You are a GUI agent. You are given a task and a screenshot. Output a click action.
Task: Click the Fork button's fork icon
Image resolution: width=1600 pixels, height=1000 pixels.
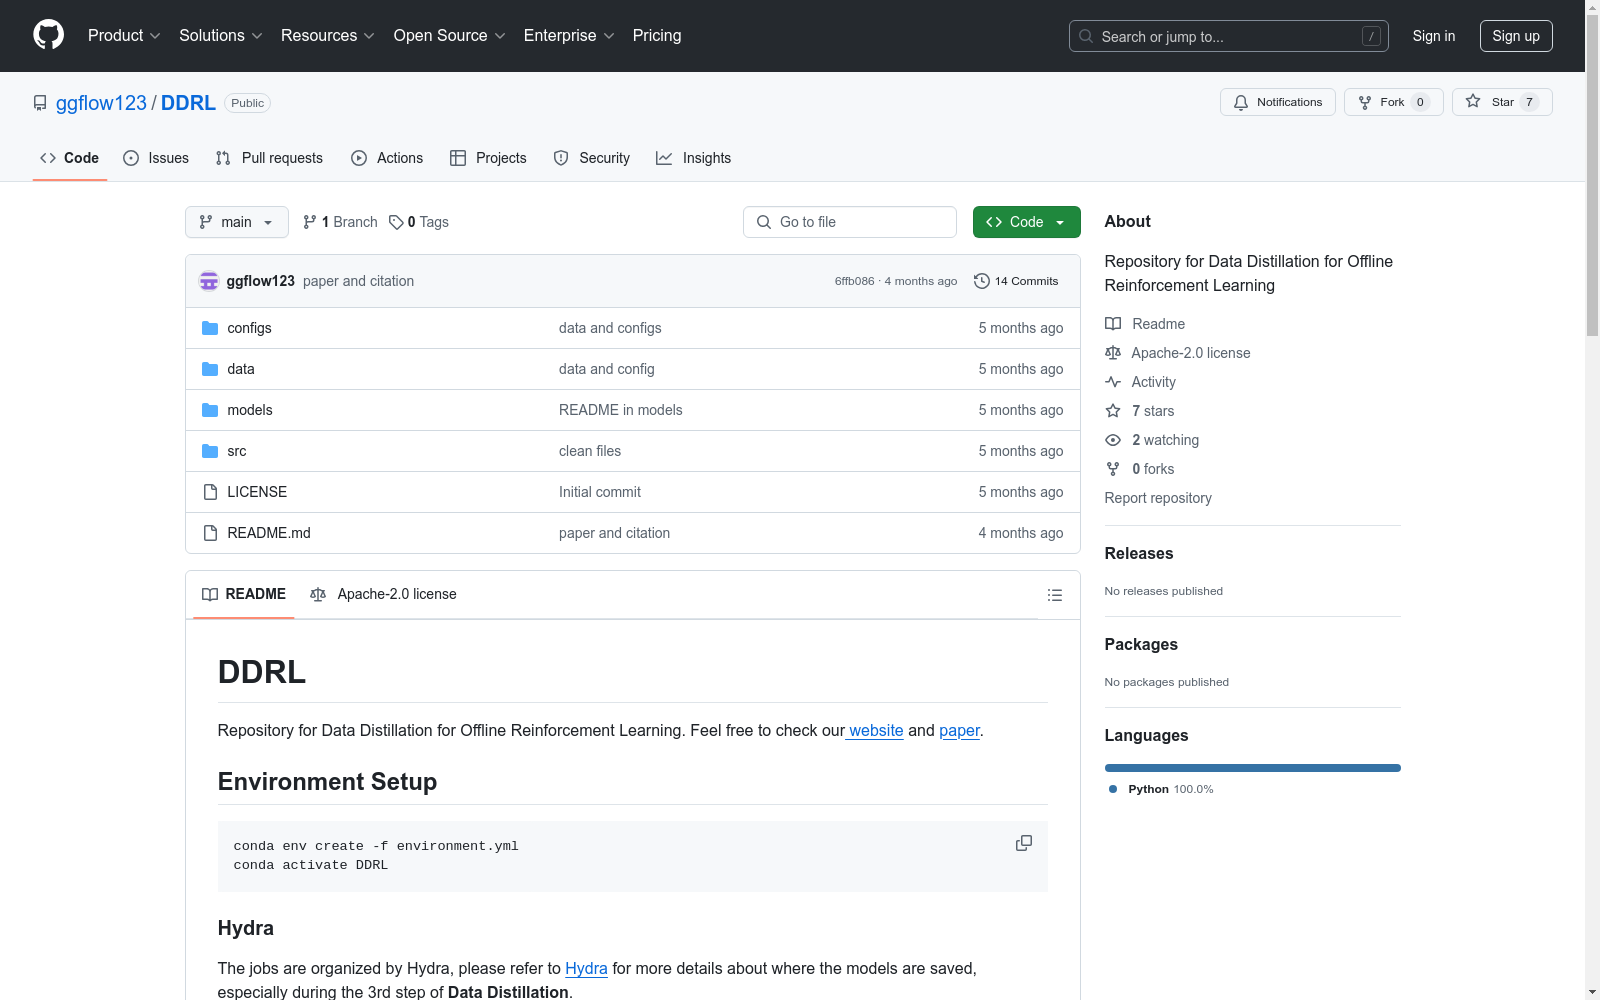(x=1365, y=102)
